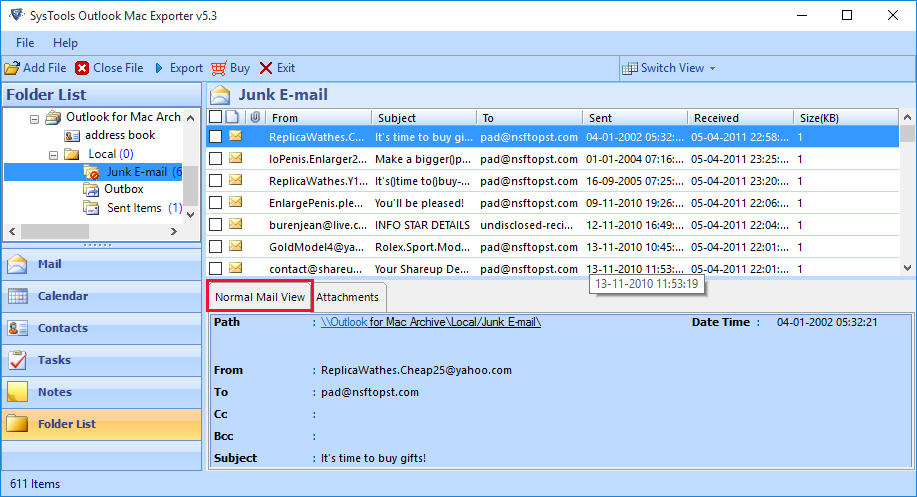The image size is (917, 497).
Task: Click the folder tree vertical scrollbar thumb
Action: click(191, 185)
